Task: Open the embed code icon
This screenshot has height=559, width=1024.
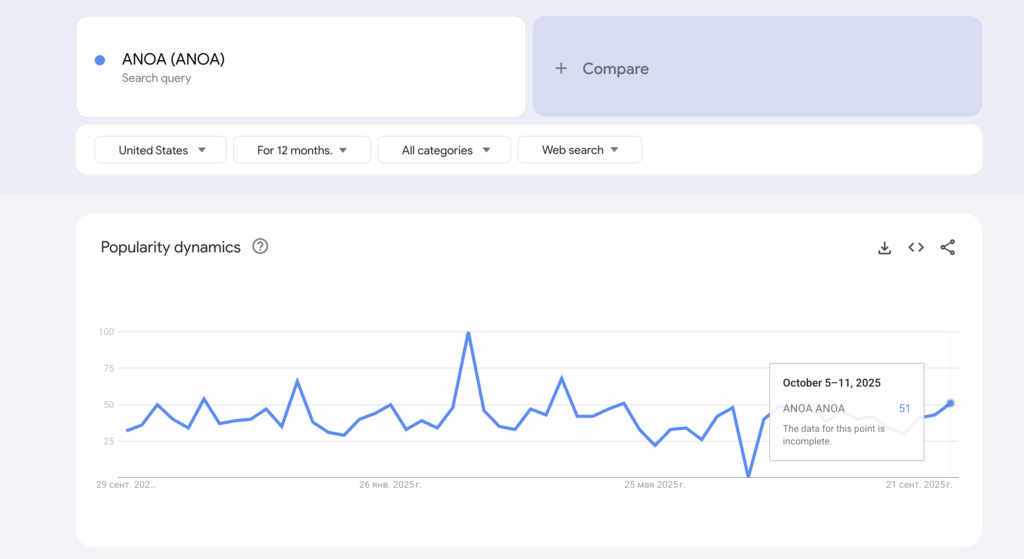Action: (x=916, y=248)
